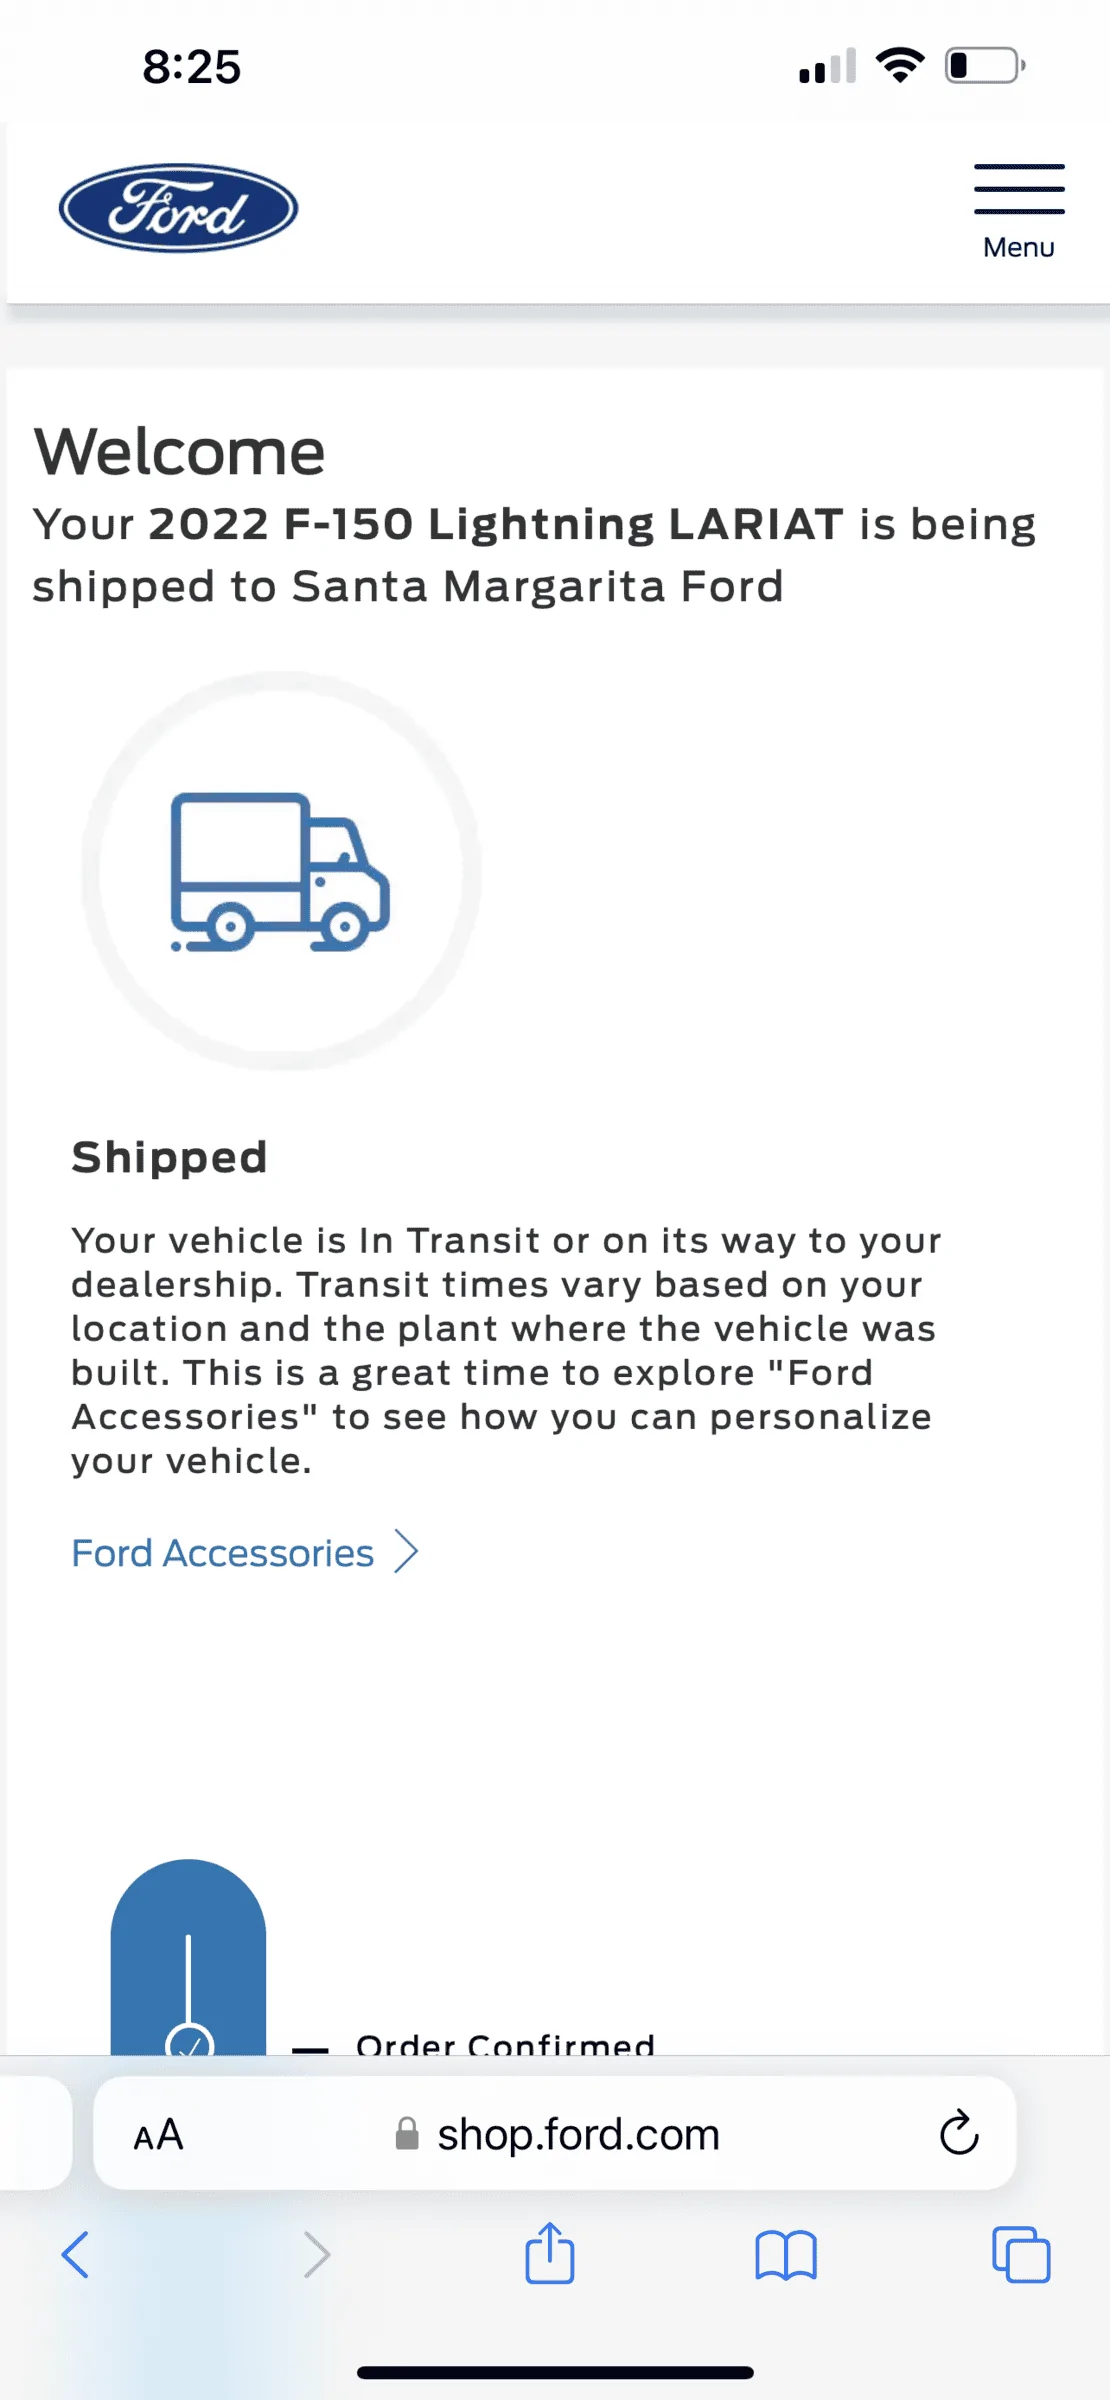The width and height of the screenshot is (1110, 2400).
Task: Open the AA text size options
Action: pos(158,2134)
